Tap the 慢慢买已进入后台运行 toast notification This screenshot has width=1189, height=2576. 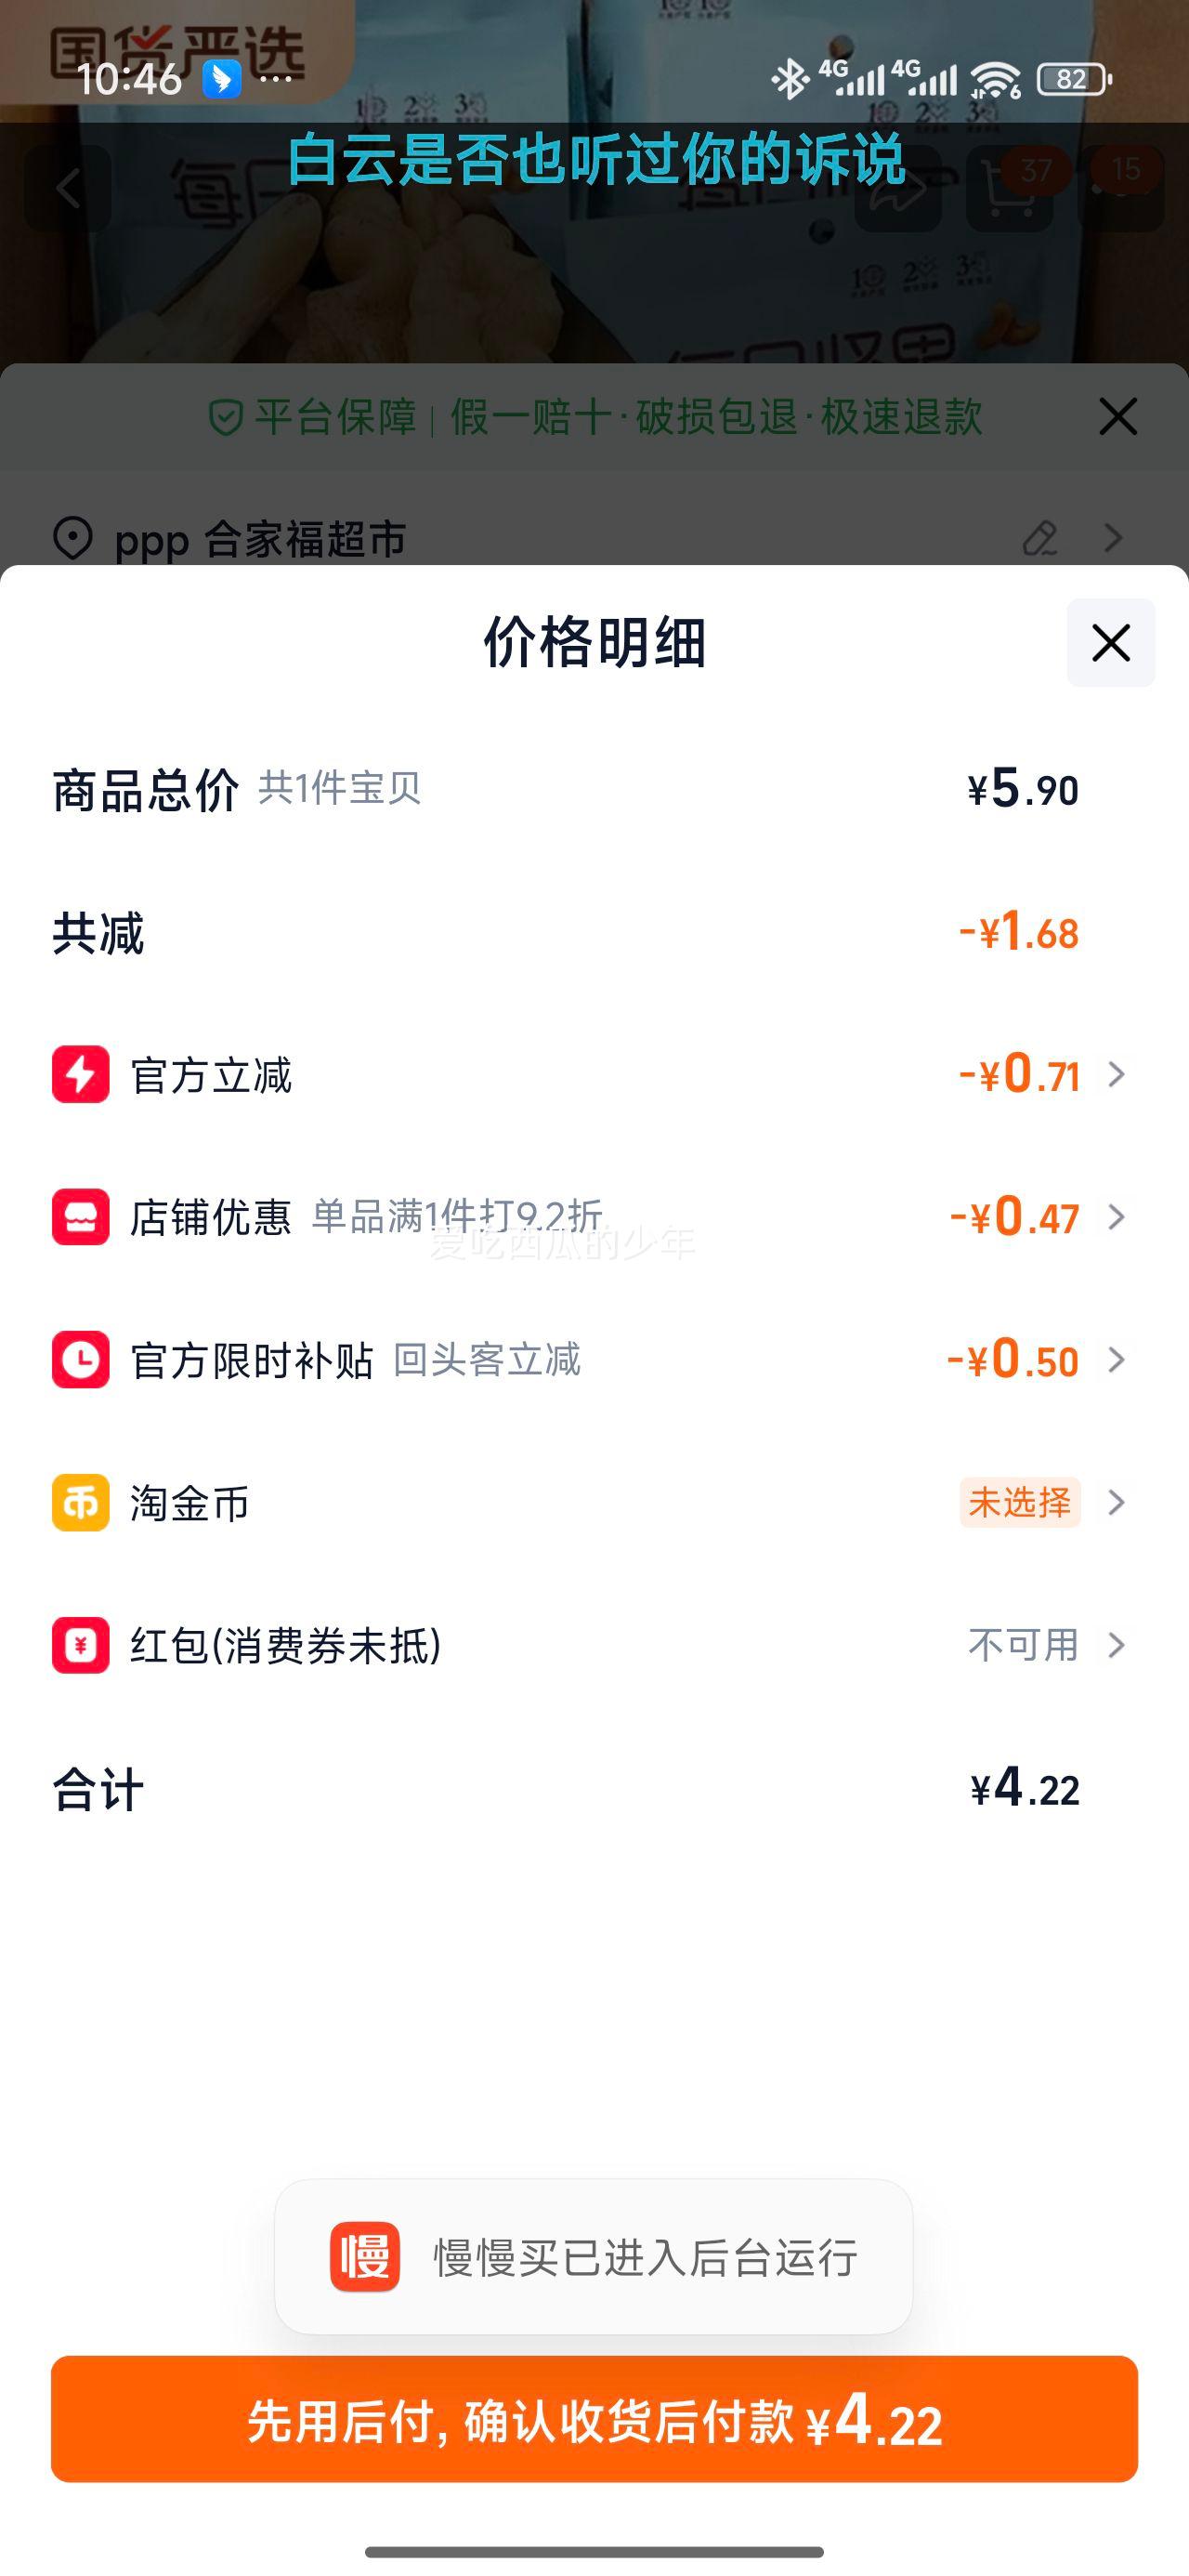594,2257
